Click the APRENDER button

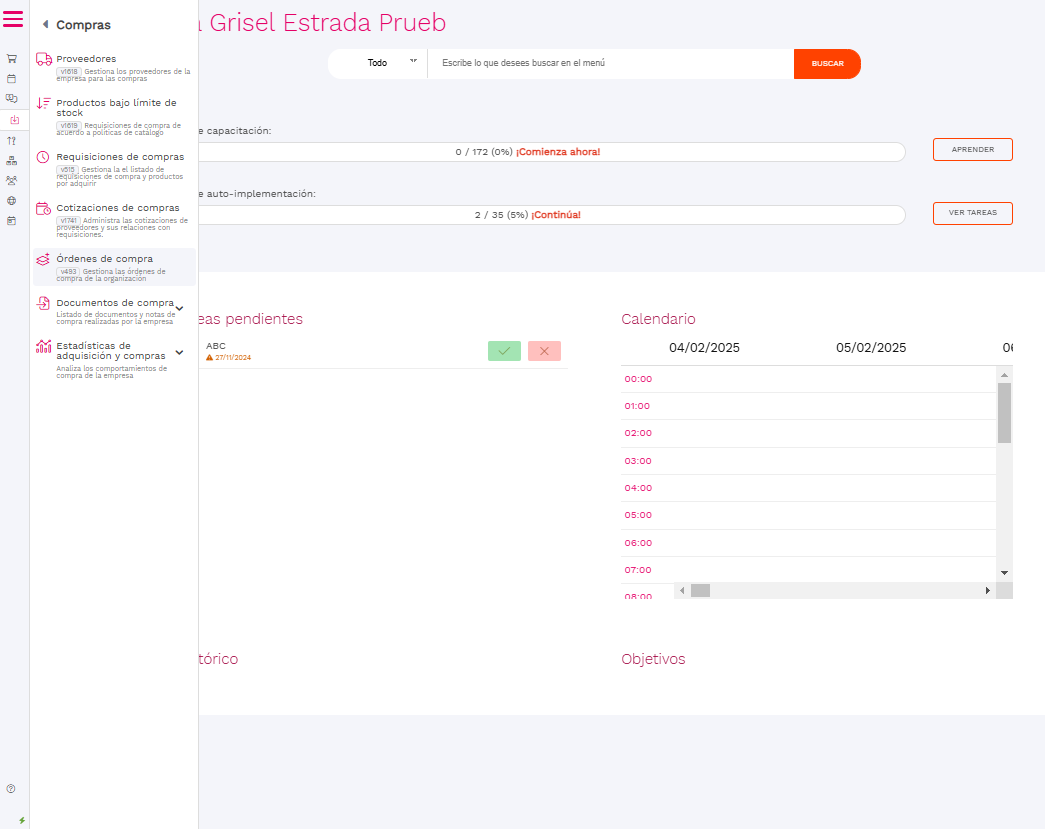(x=972, y=150)
